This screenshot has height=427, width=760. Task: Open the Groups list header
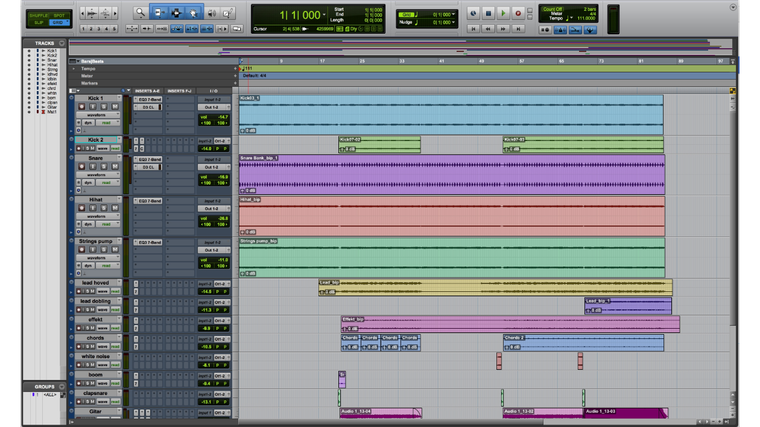45,386
